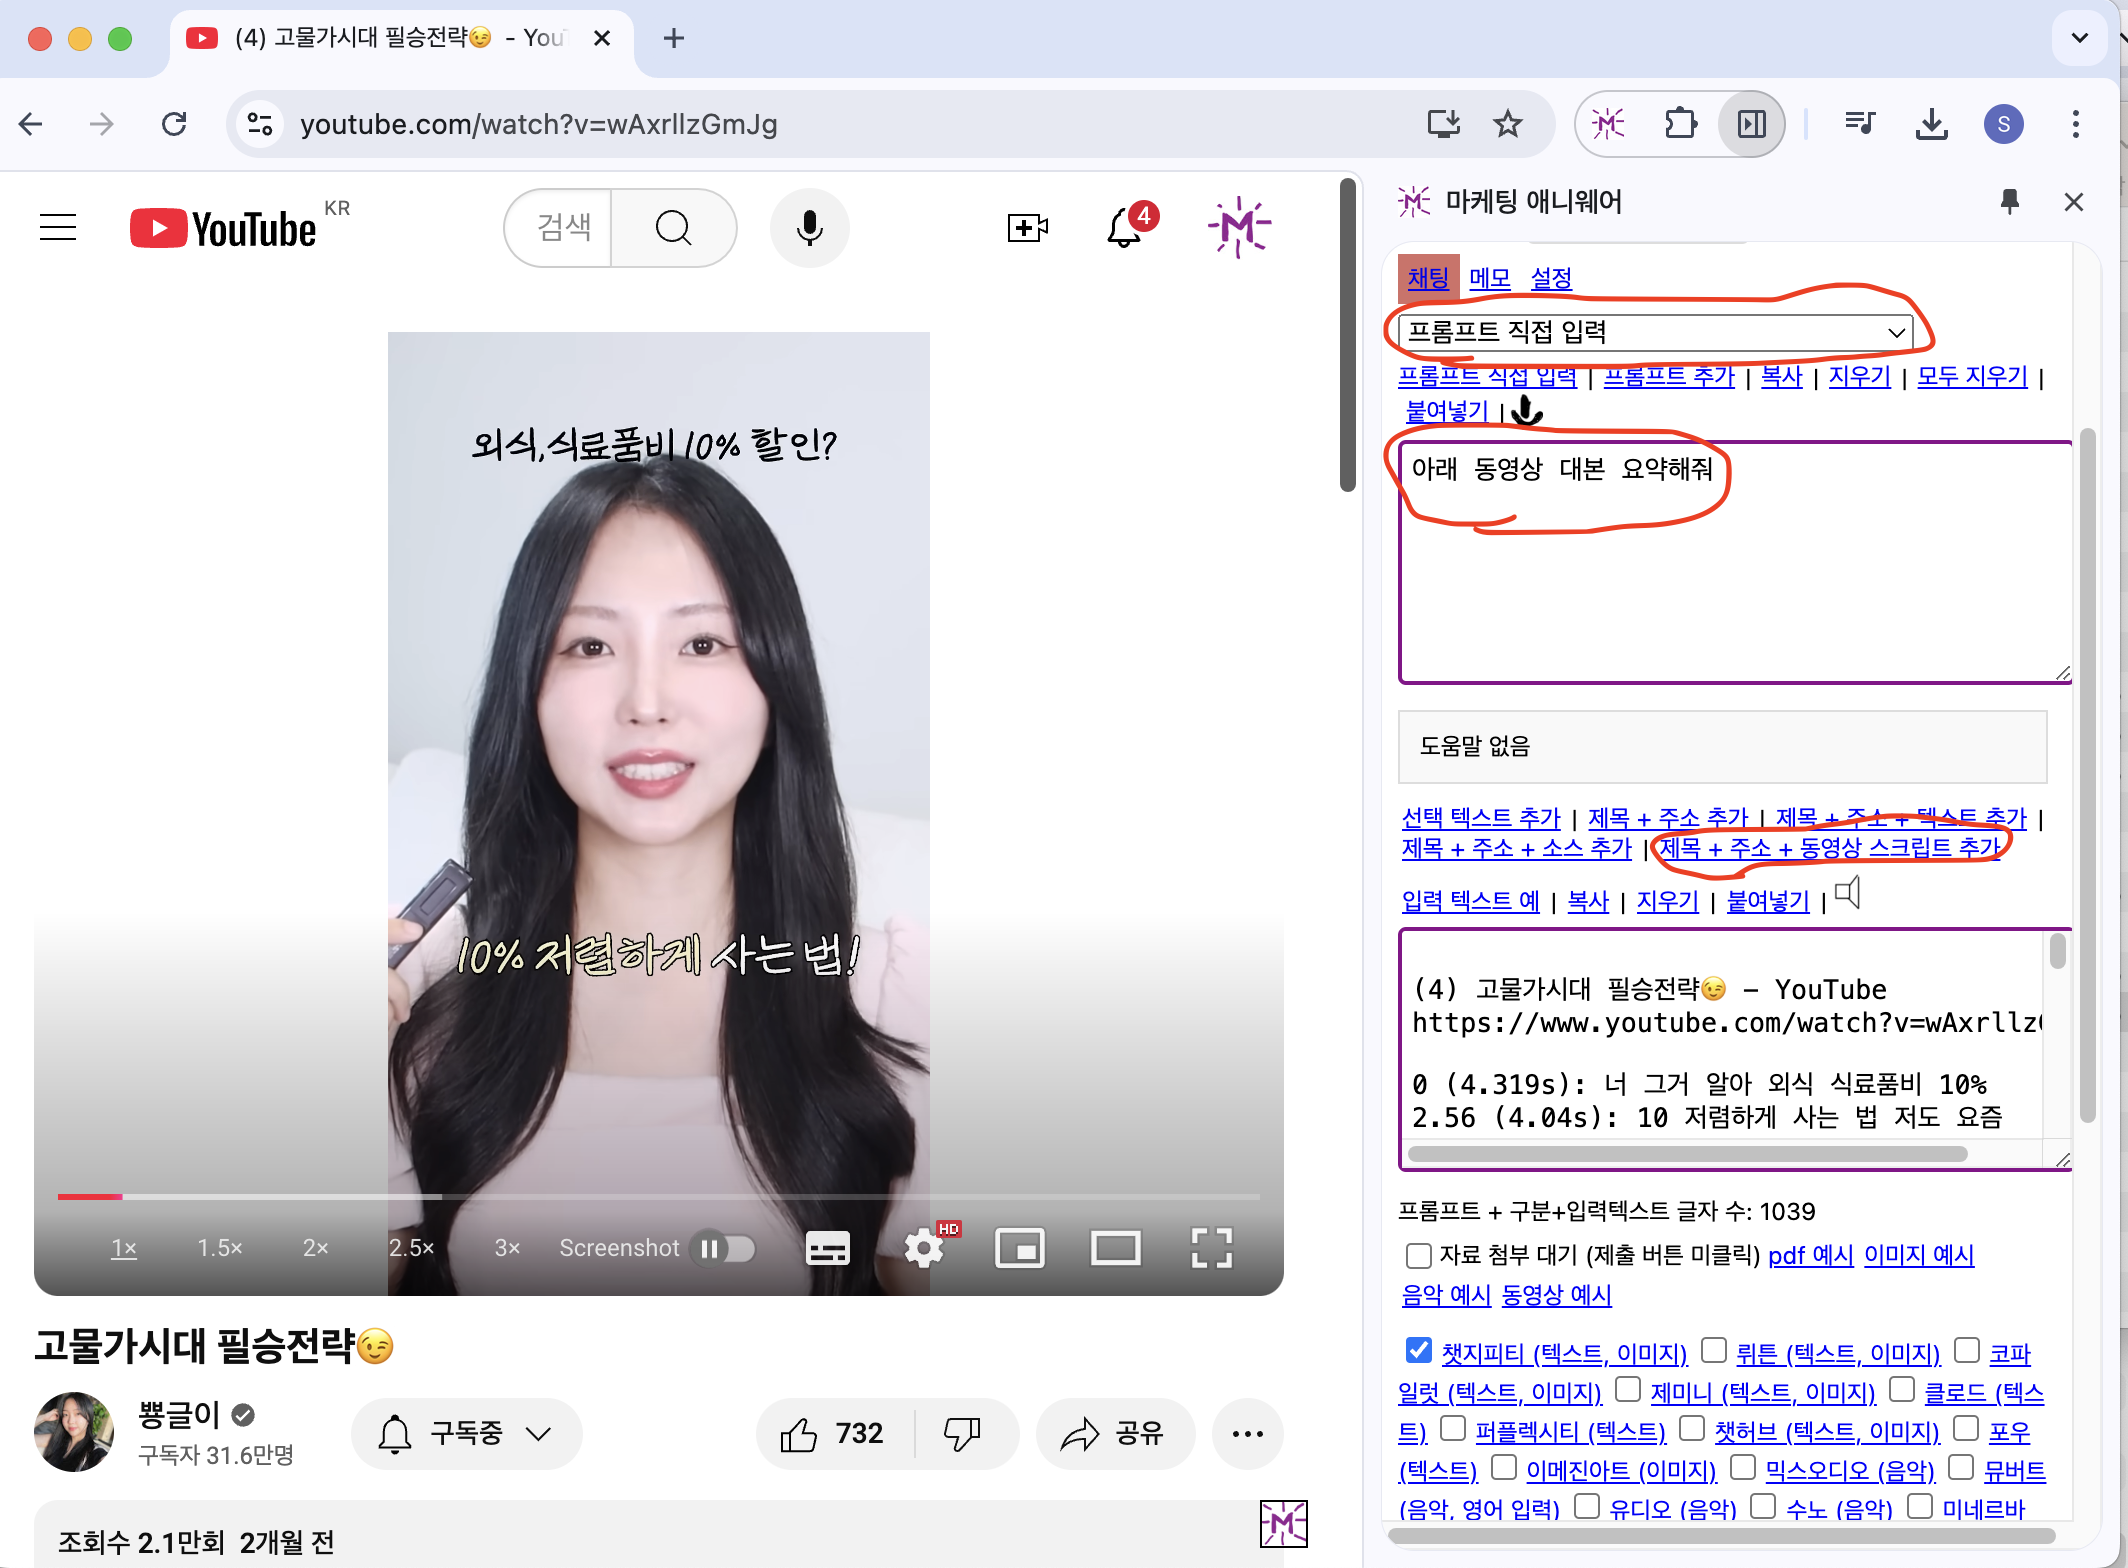Open the create video camera icon
Viewport: 2128px width, 1568px height.
point(1027,228)
